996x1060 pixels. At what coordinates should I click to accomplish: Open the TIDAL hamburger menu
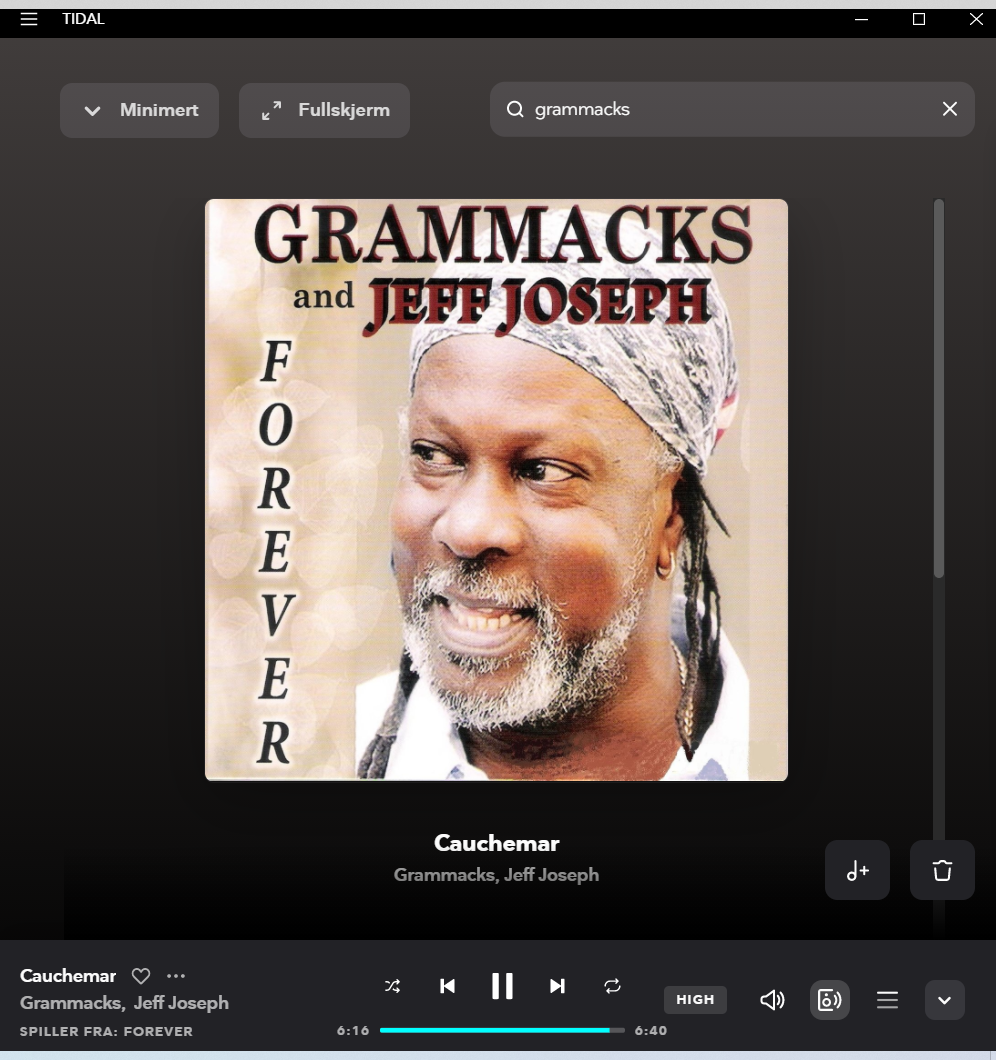[29, 19]
